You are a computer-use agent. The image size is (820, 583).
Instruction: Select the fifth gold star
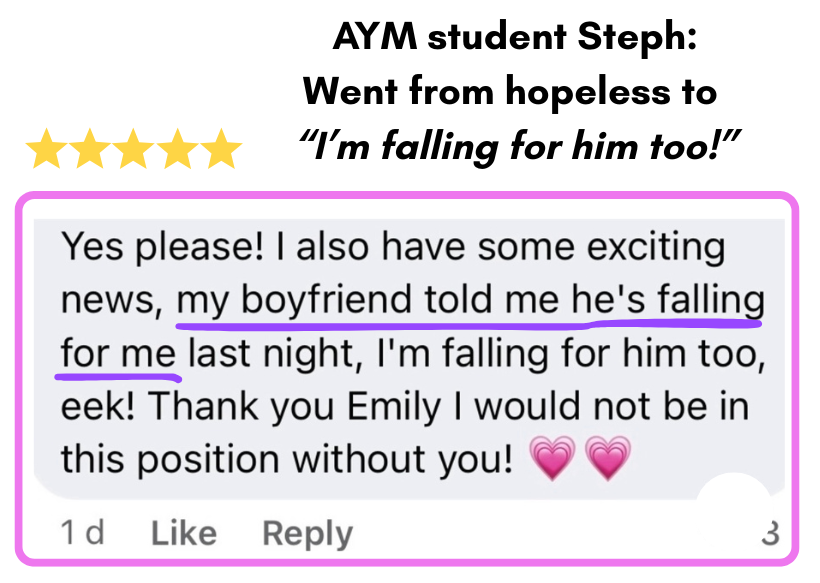(221, 151)
